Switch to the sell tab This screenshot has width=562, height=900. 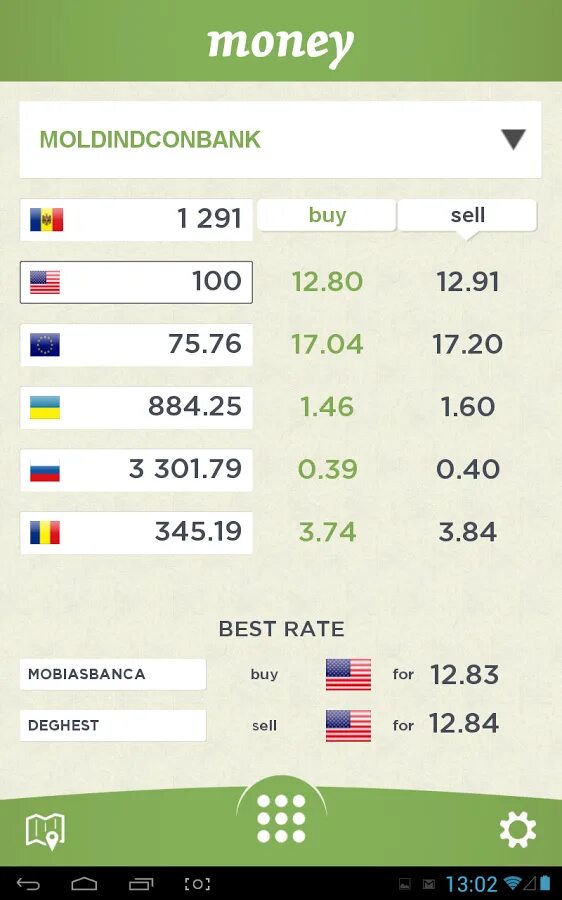pyautogui.click(x=467, y=215)
